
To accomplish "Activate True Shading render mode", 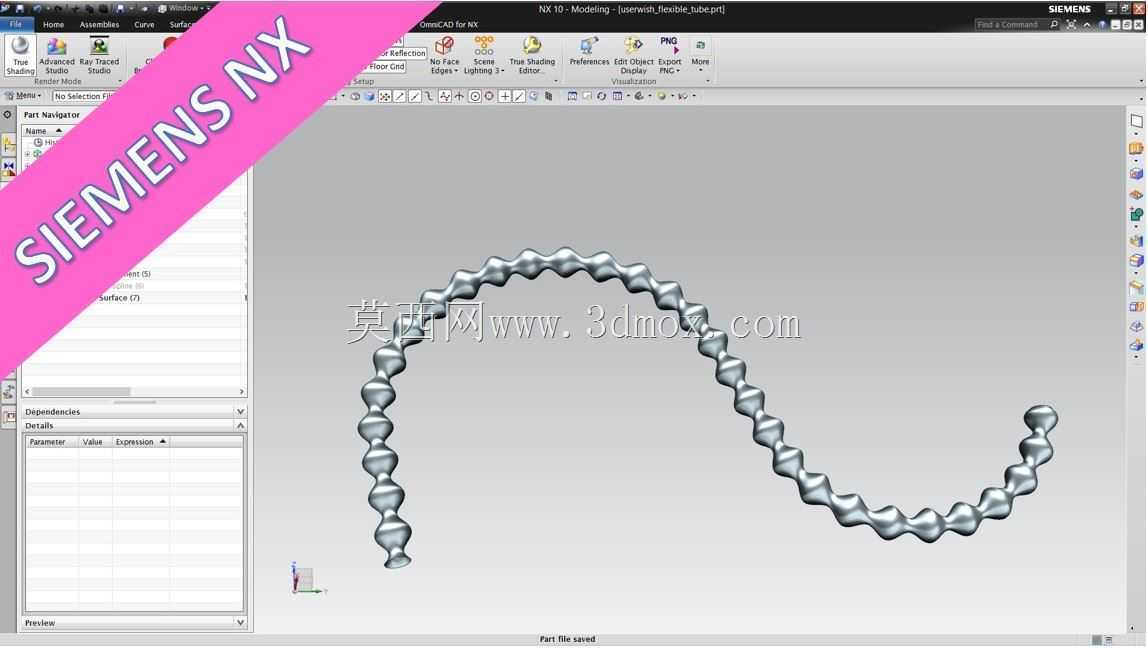I will click(x=20, y=56).
